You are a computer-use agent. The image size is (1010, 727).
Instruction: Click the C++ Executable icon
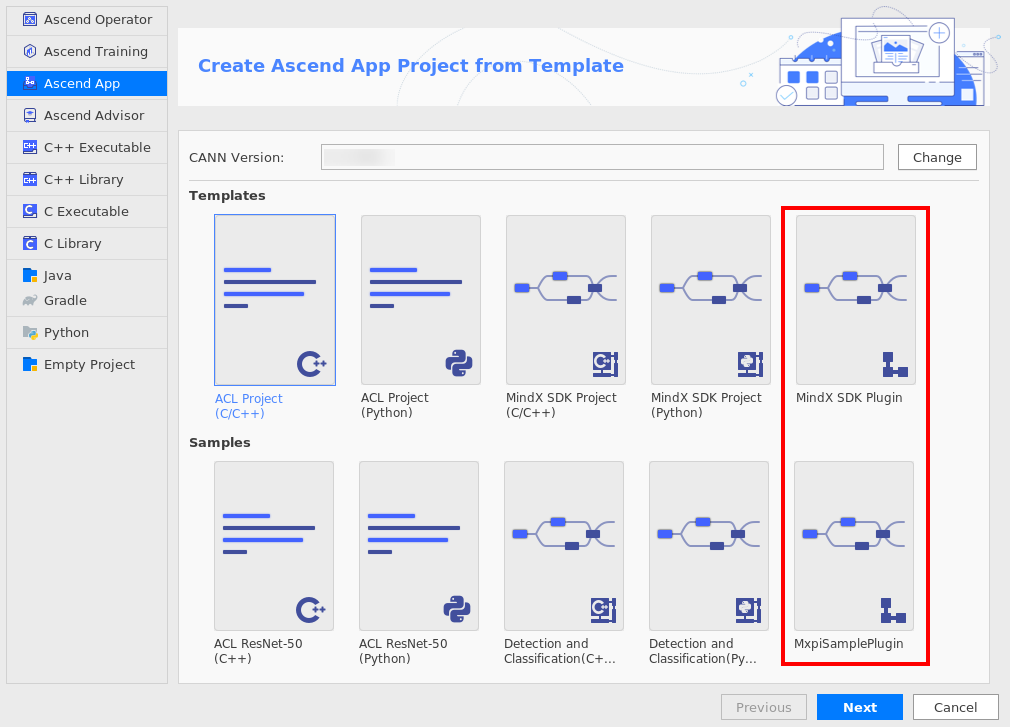pos(30,147)
